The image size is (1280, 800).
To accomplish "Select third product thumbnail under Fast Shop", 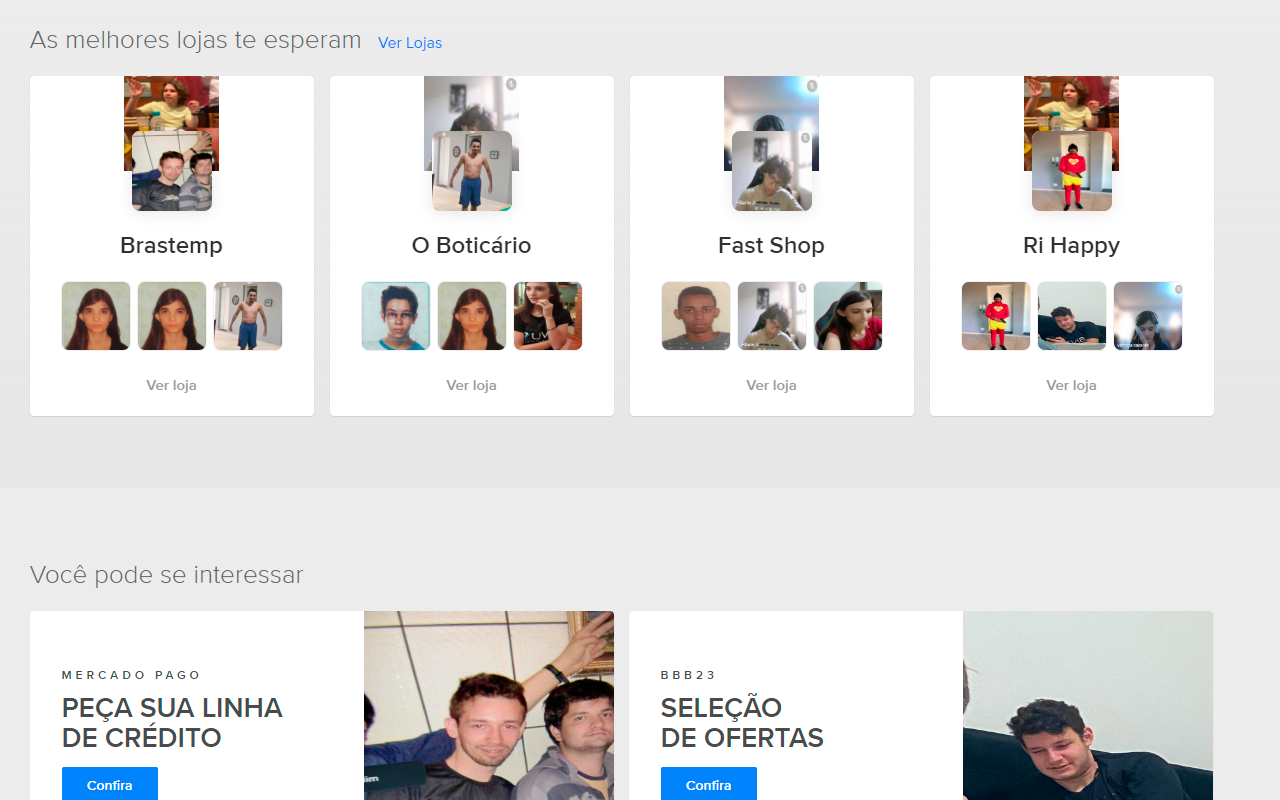I will pos(848,316).
